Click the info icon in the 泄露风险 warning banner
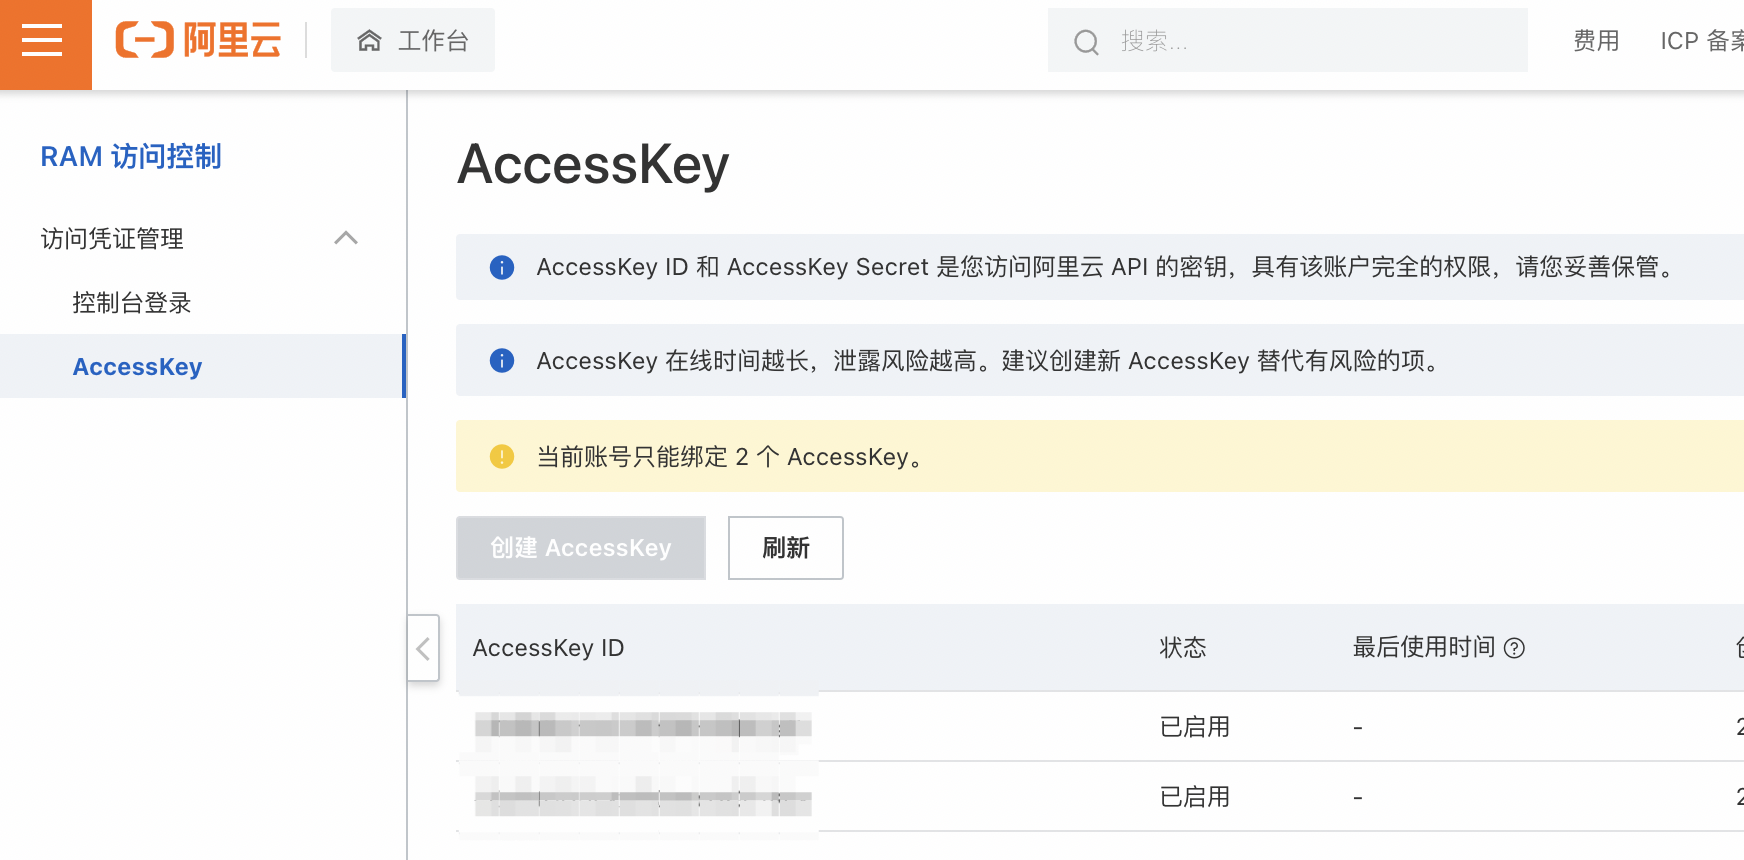The image size is (1744, 860). click(501, 361)
